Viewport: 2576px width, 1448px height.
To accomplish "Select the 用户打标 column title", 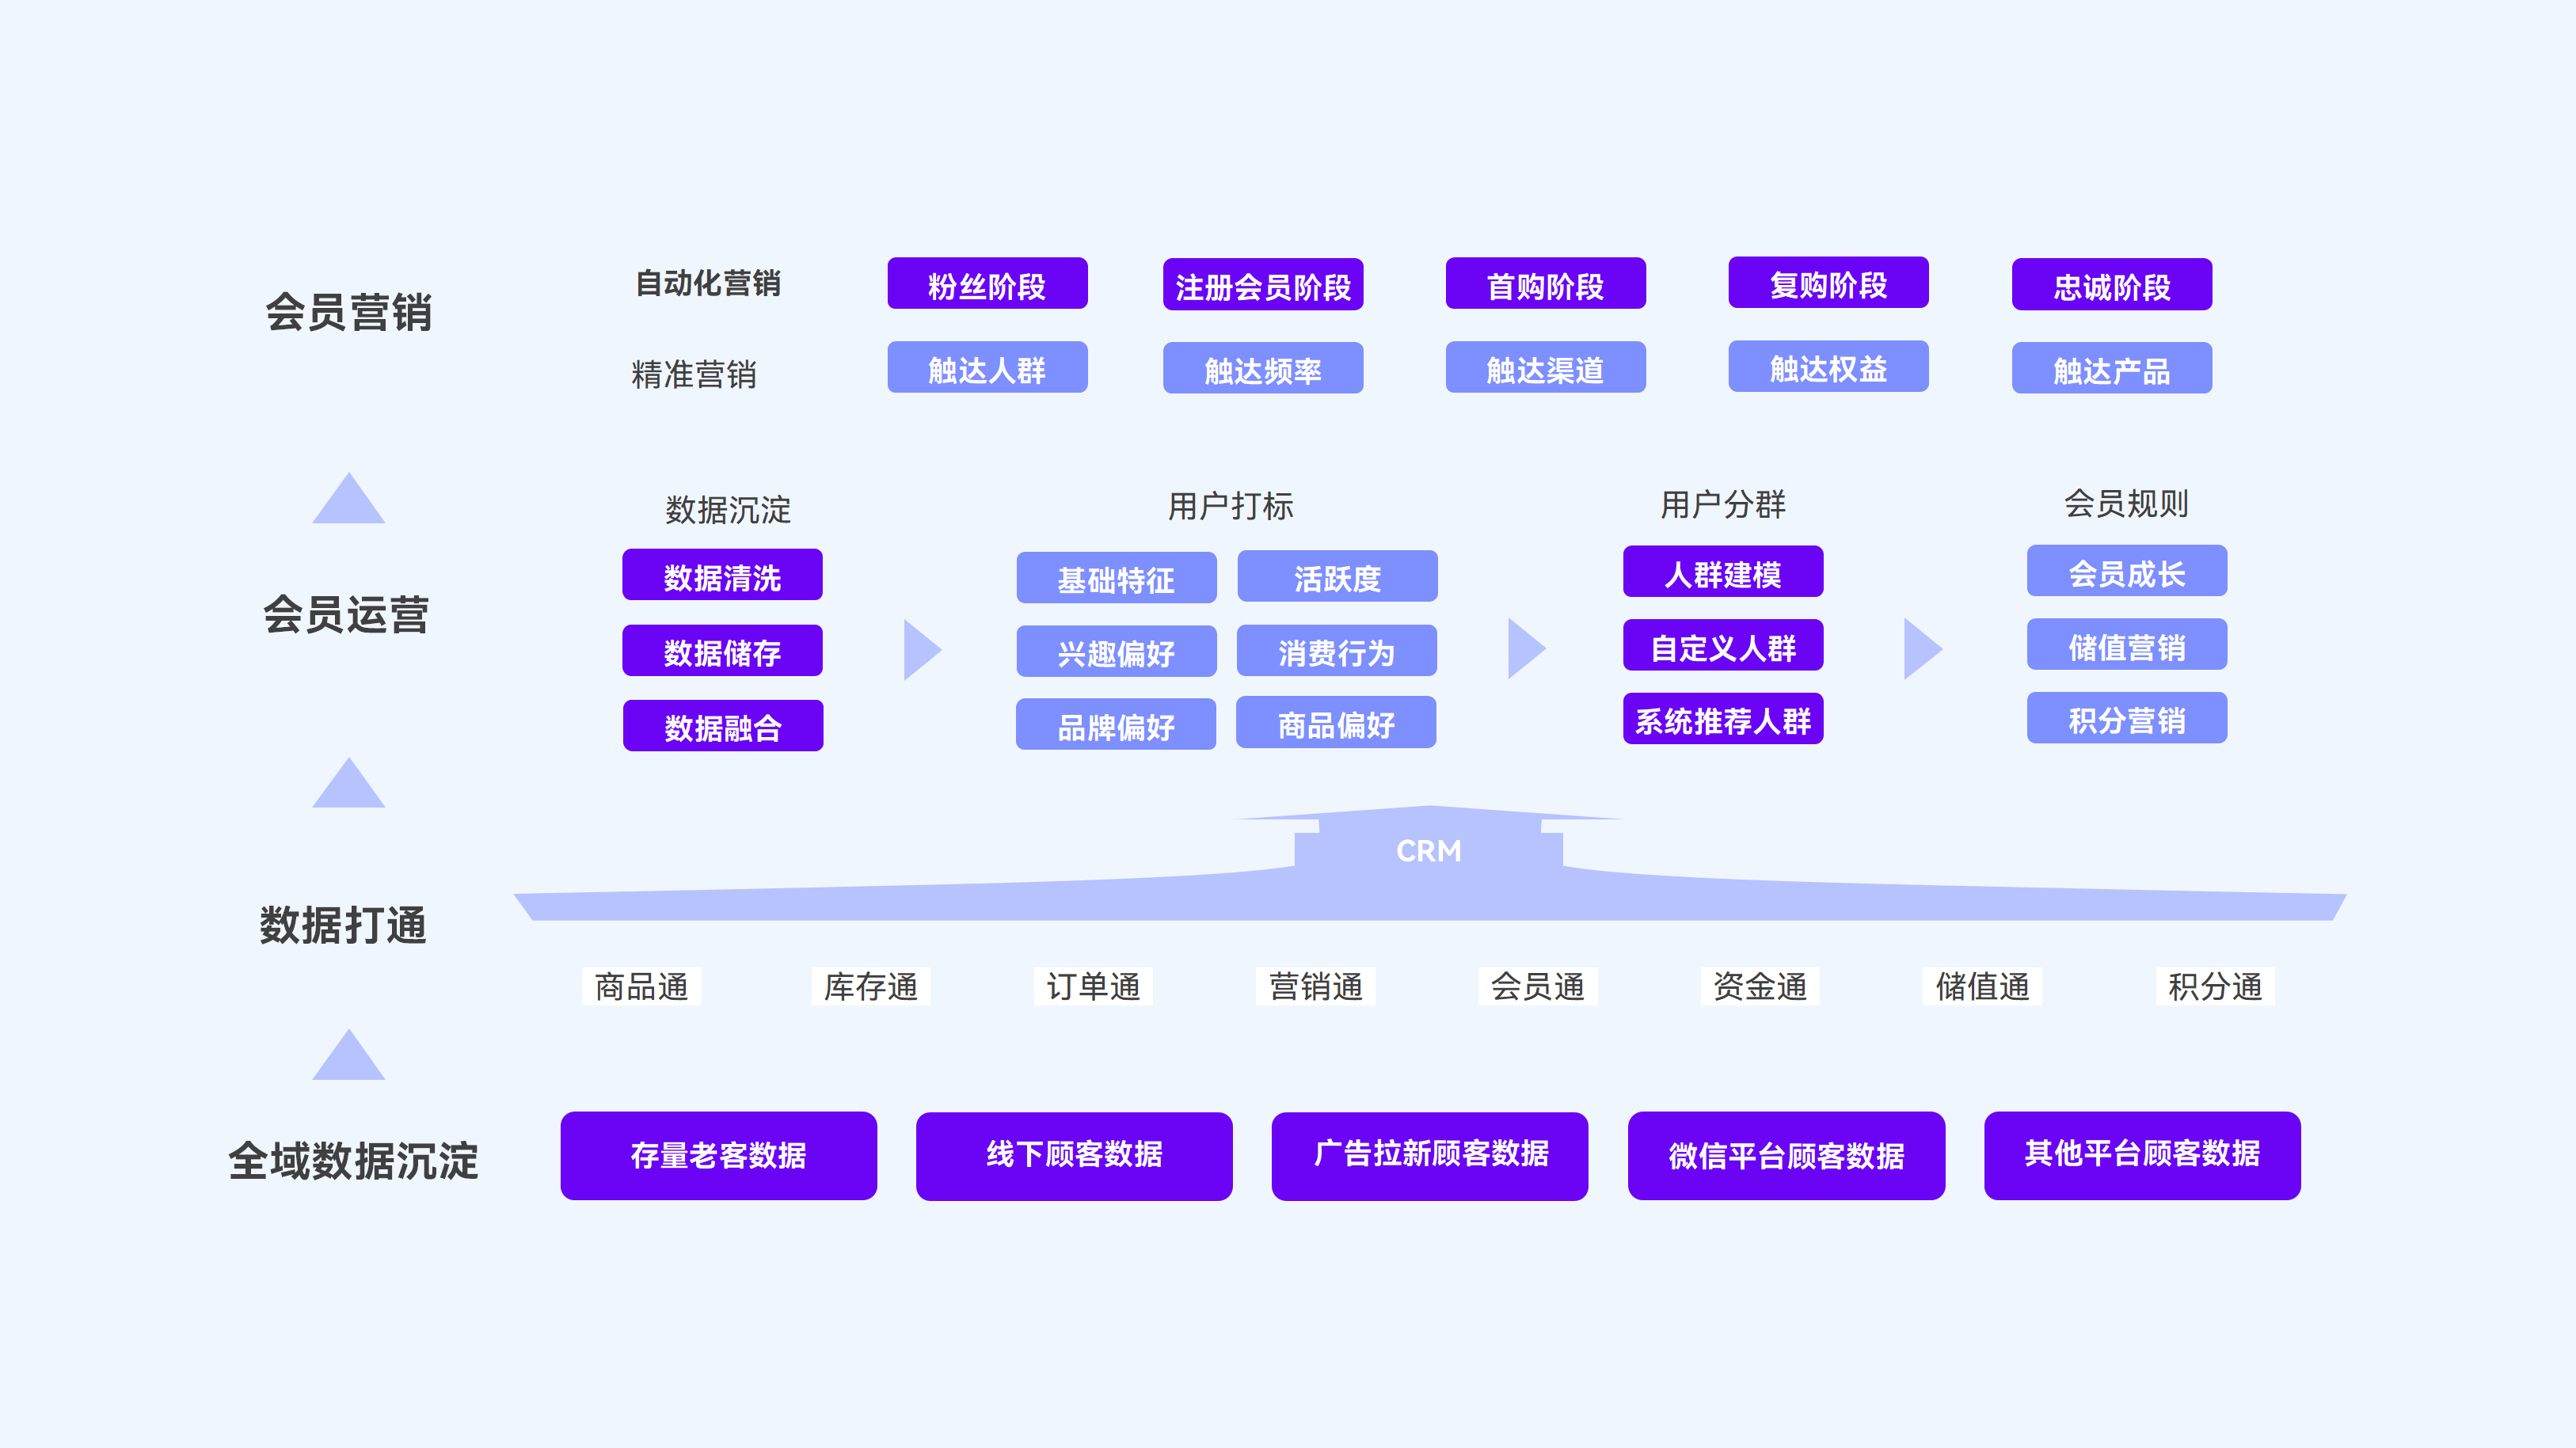I will coord(1231,506).
